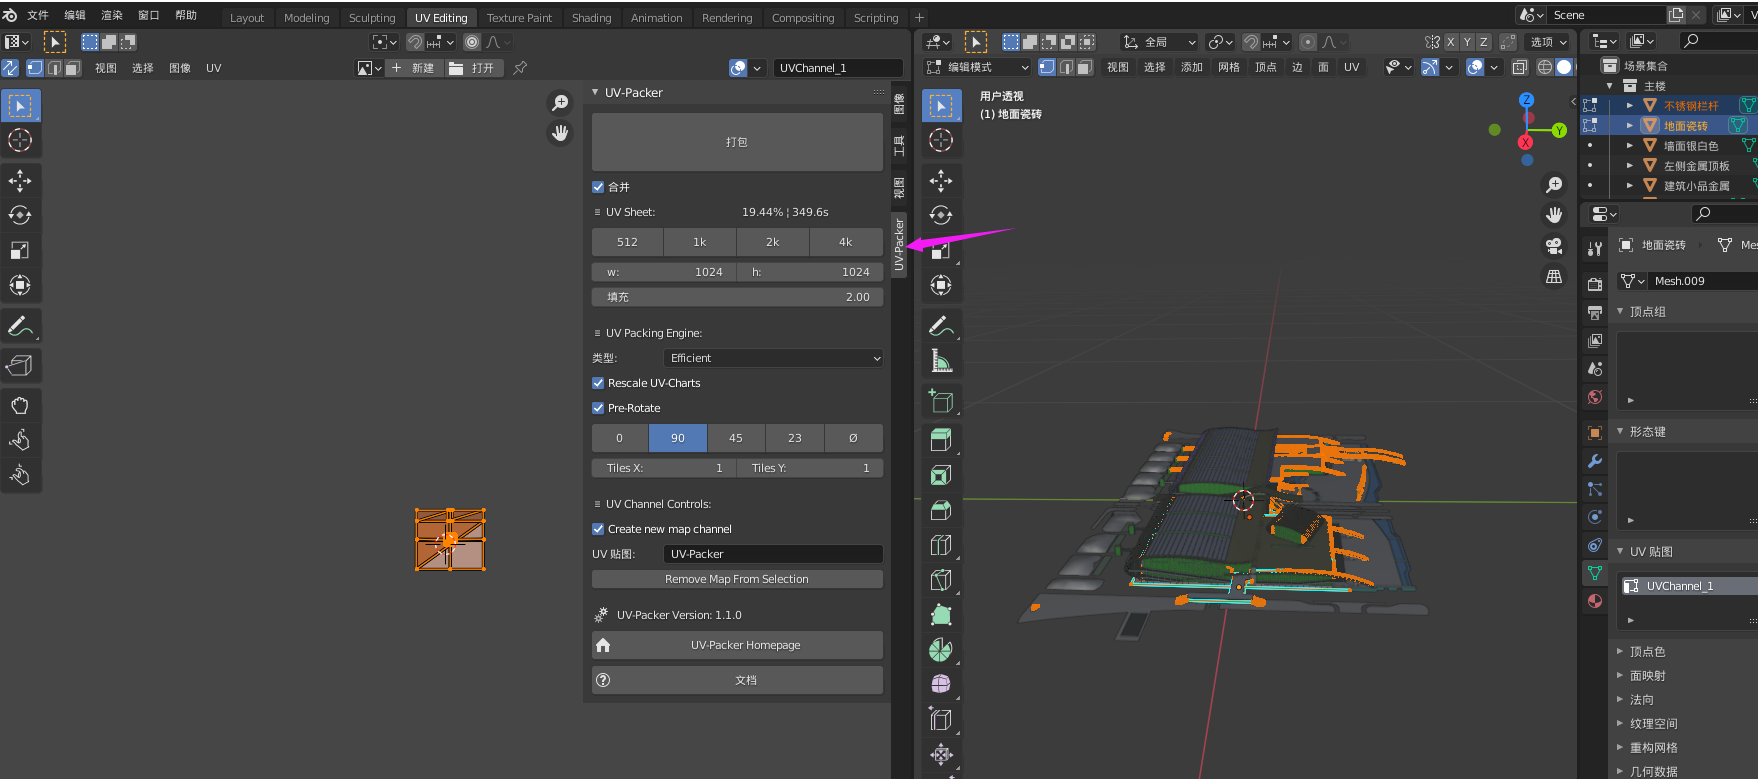Adjust the w: width 1024 field
Viewport: 1758px width, 779px height.
pos(664,272)
